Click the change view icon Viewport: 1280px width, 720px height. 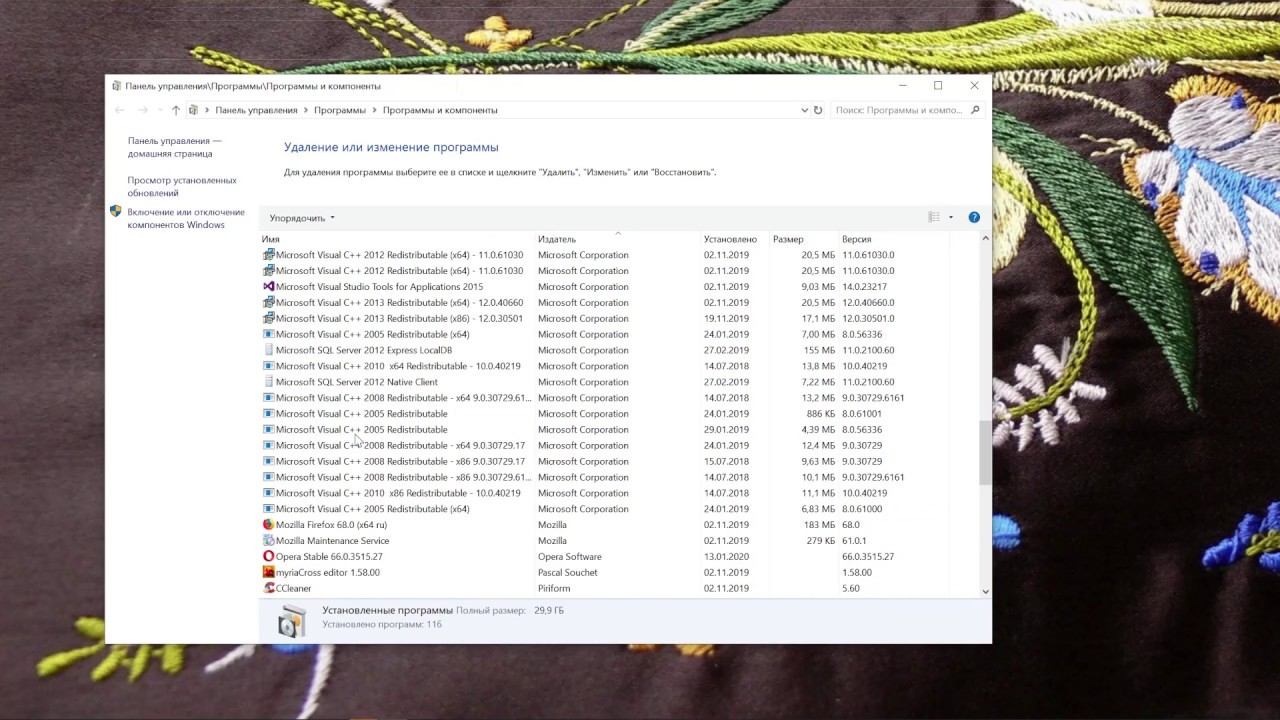click(934, 217)
